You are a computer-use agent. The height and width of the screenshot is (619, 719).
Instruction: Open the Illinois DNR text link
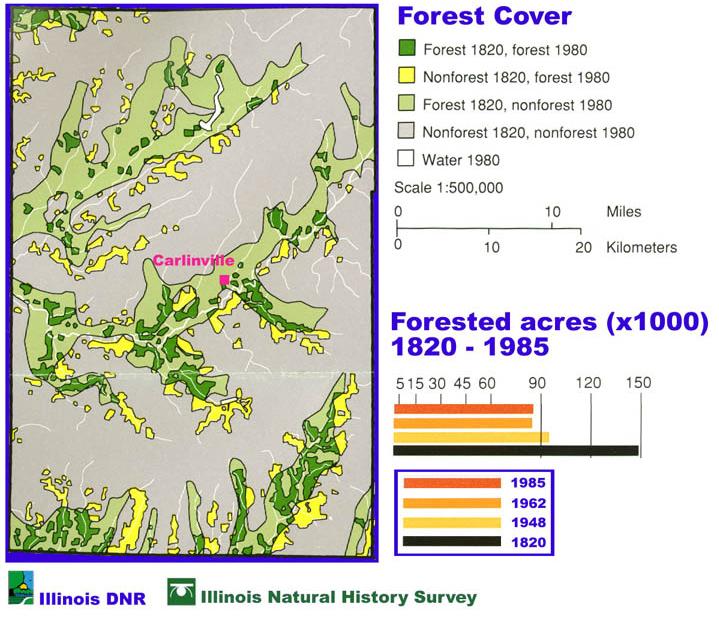click(x=93, y=599)
